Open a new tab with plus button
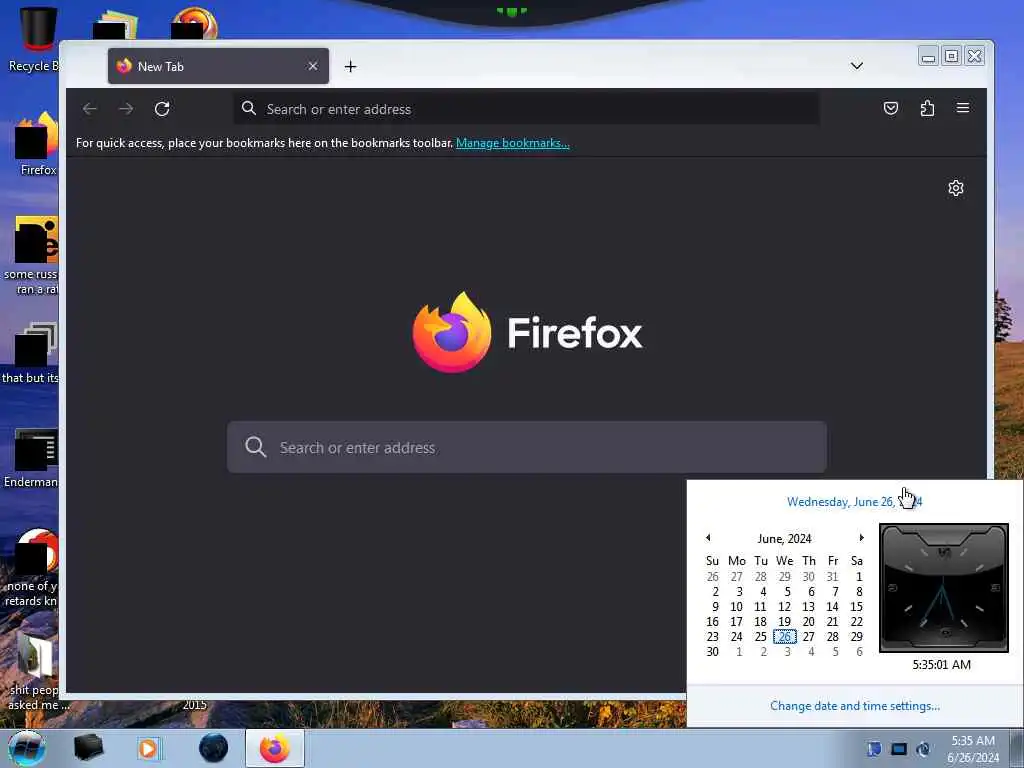This screenshot has width=1024, height=768. click(351, 66)
